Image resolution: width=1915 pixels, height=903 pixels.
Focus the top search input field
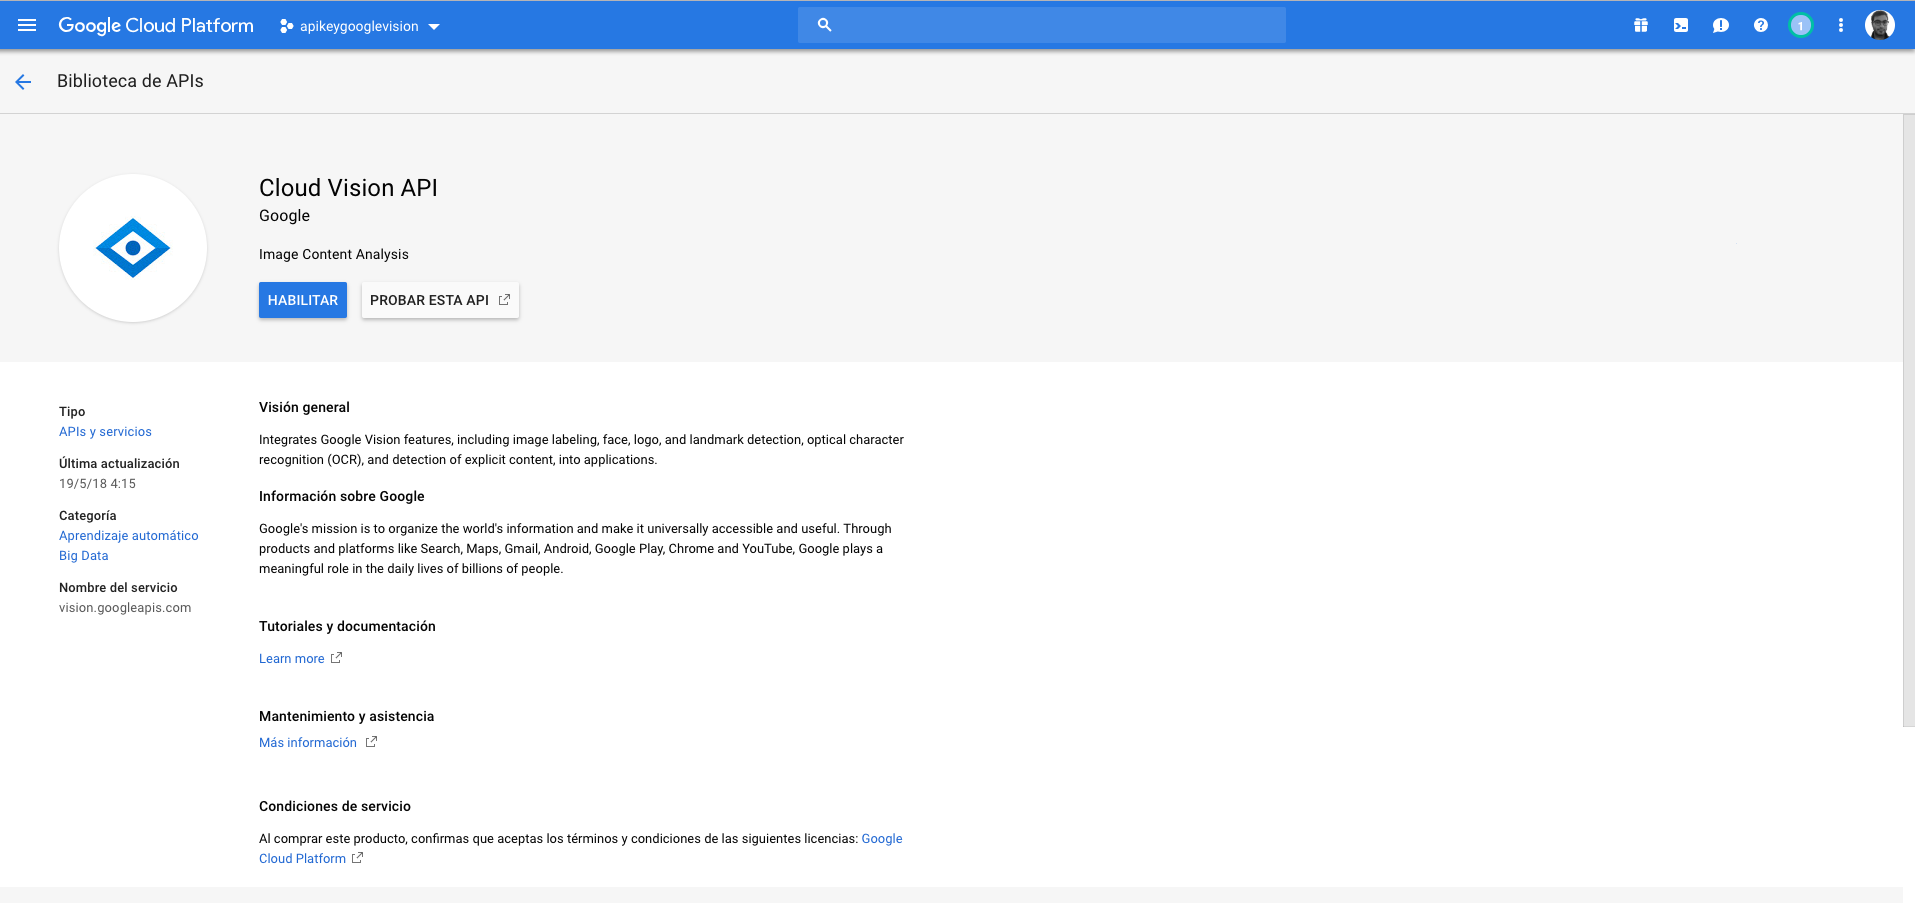pyautogui.click(x=1041, y=25)
